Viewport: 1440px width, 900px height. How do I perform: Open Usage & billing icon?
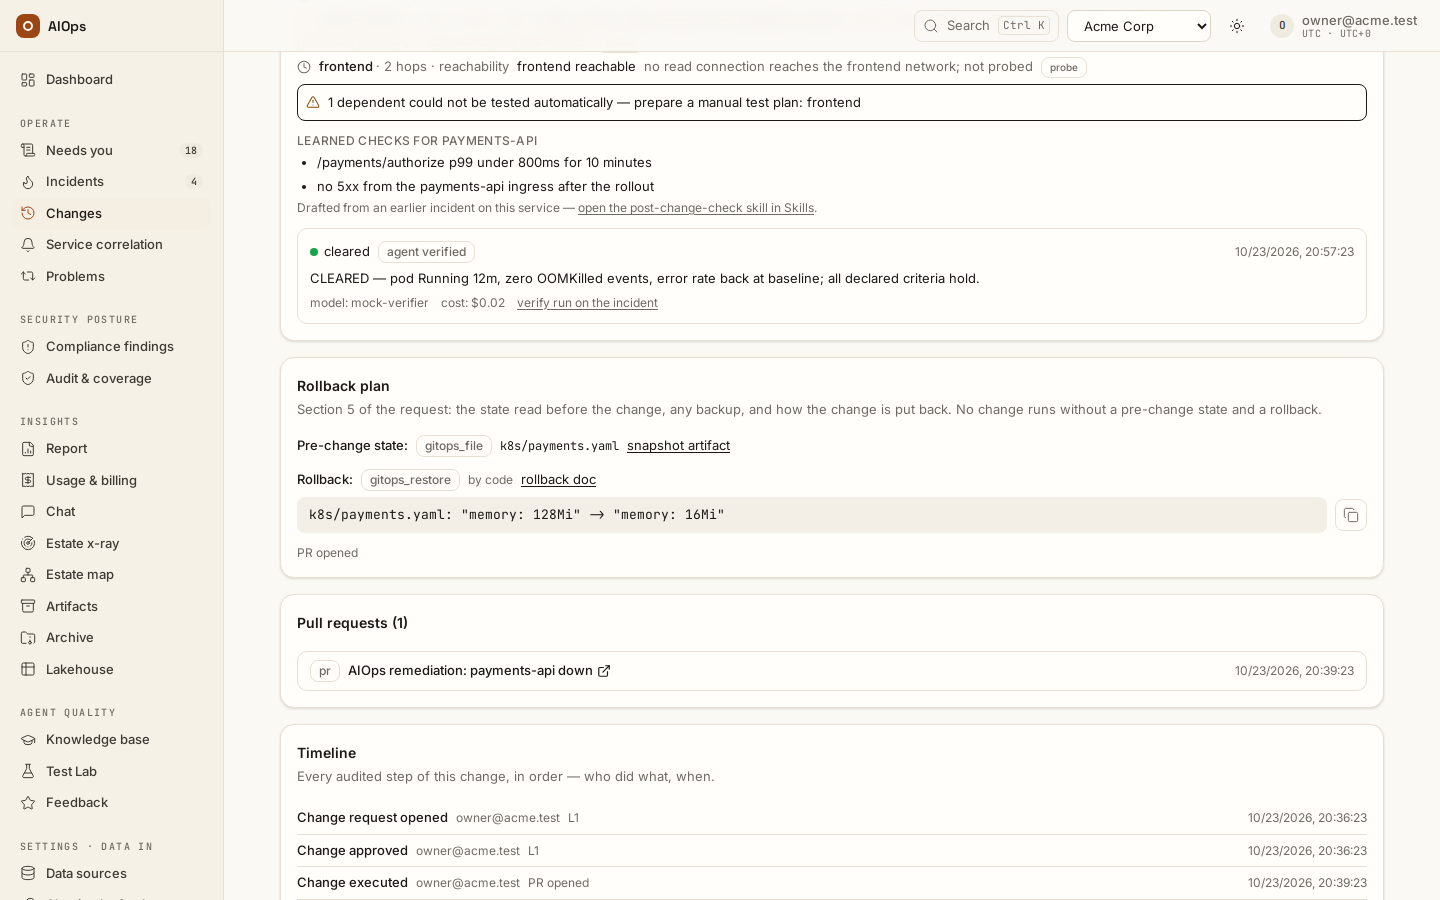28,481
